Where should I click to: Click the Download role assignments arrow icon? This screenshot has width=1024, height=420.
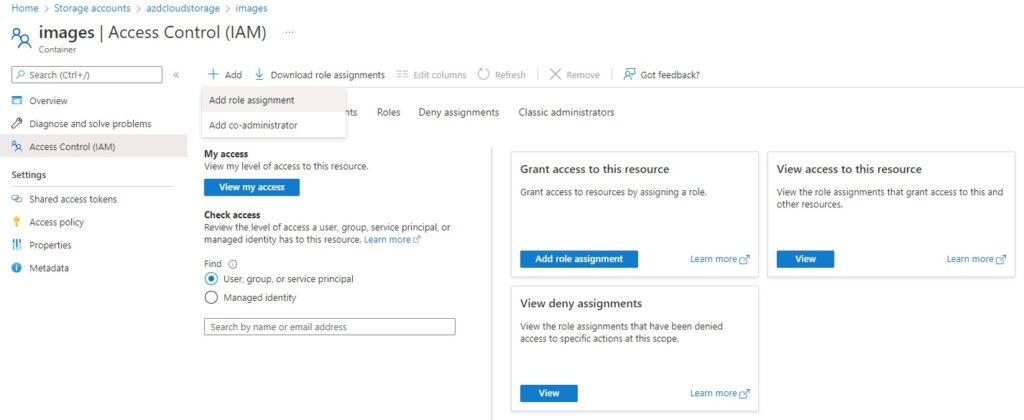259,74
